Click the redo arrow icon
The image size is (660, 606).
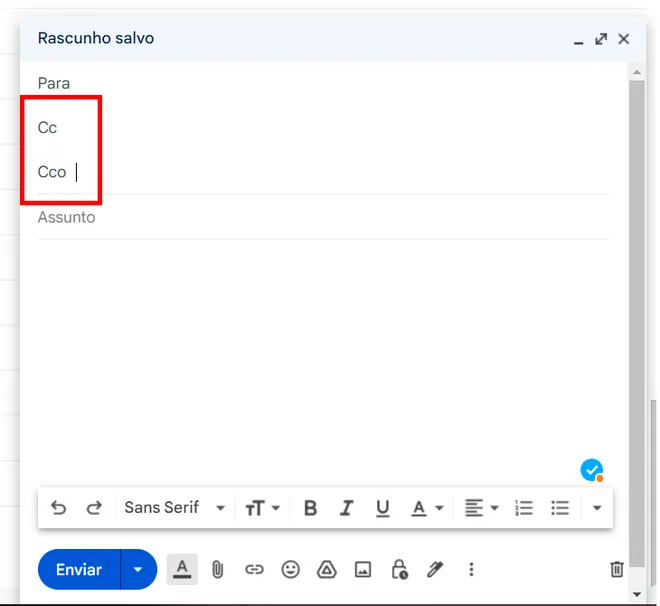point(94,508)
